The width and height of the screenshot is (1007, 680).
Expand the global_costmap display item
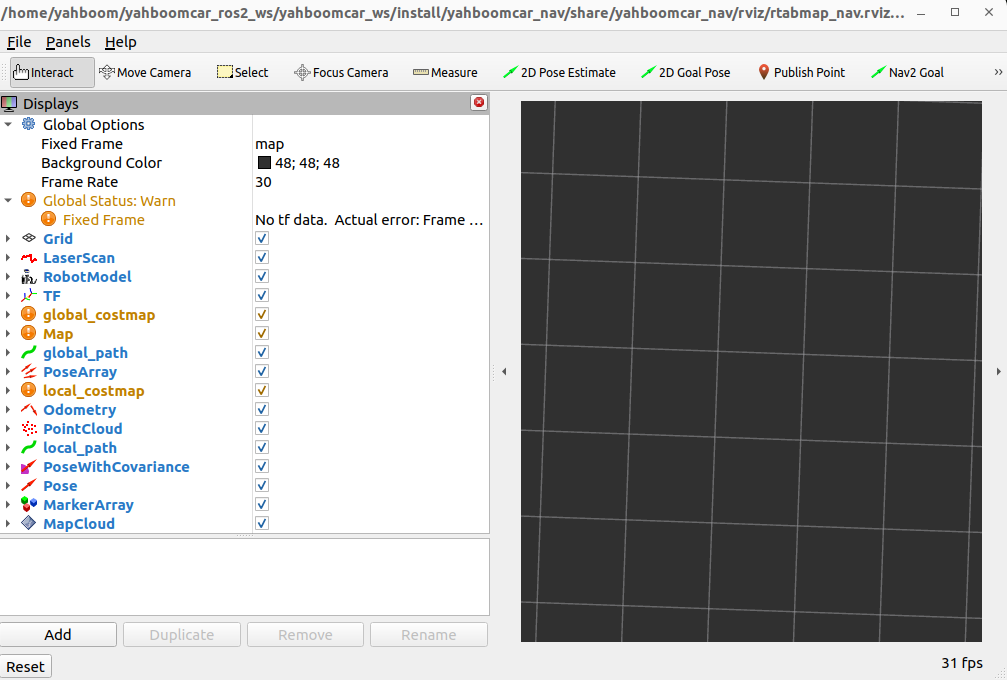pyautogui.click(x=9, y=315)
